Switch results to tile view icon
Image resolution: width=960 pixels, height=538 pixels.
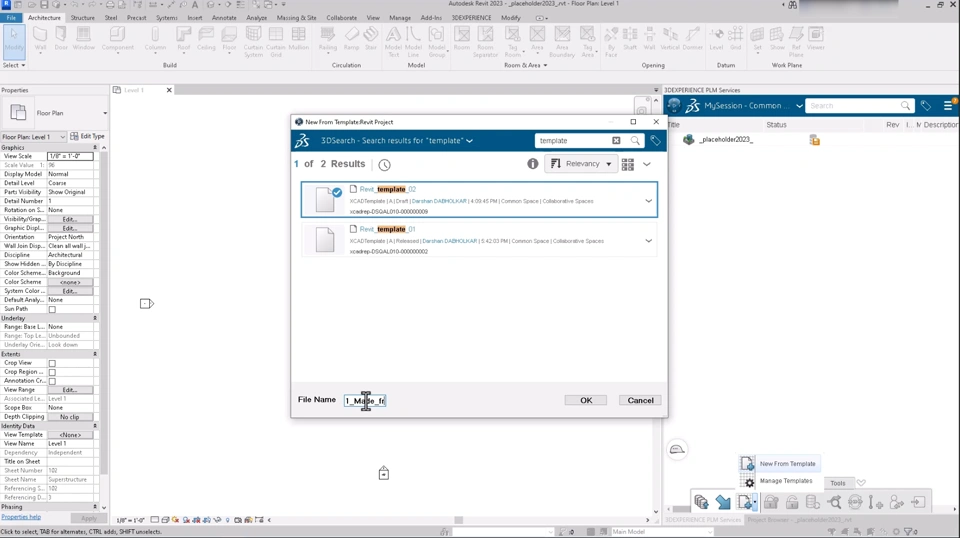[x=628, y=164]
